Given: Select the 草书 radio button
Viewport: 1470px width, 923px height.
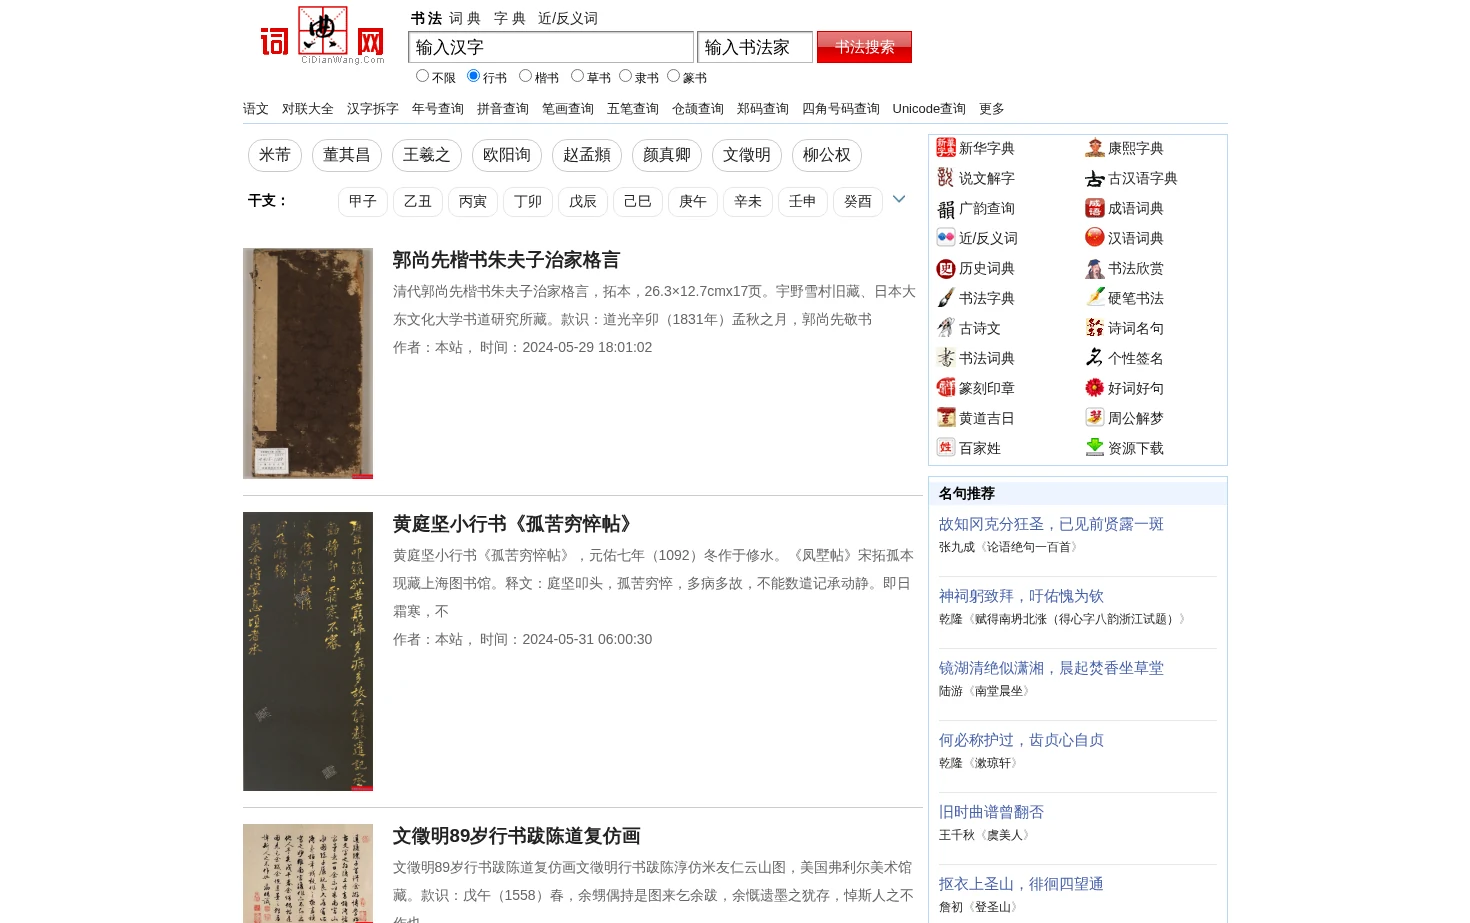Looking at the screenshot, I should click(x=577, y=76).
